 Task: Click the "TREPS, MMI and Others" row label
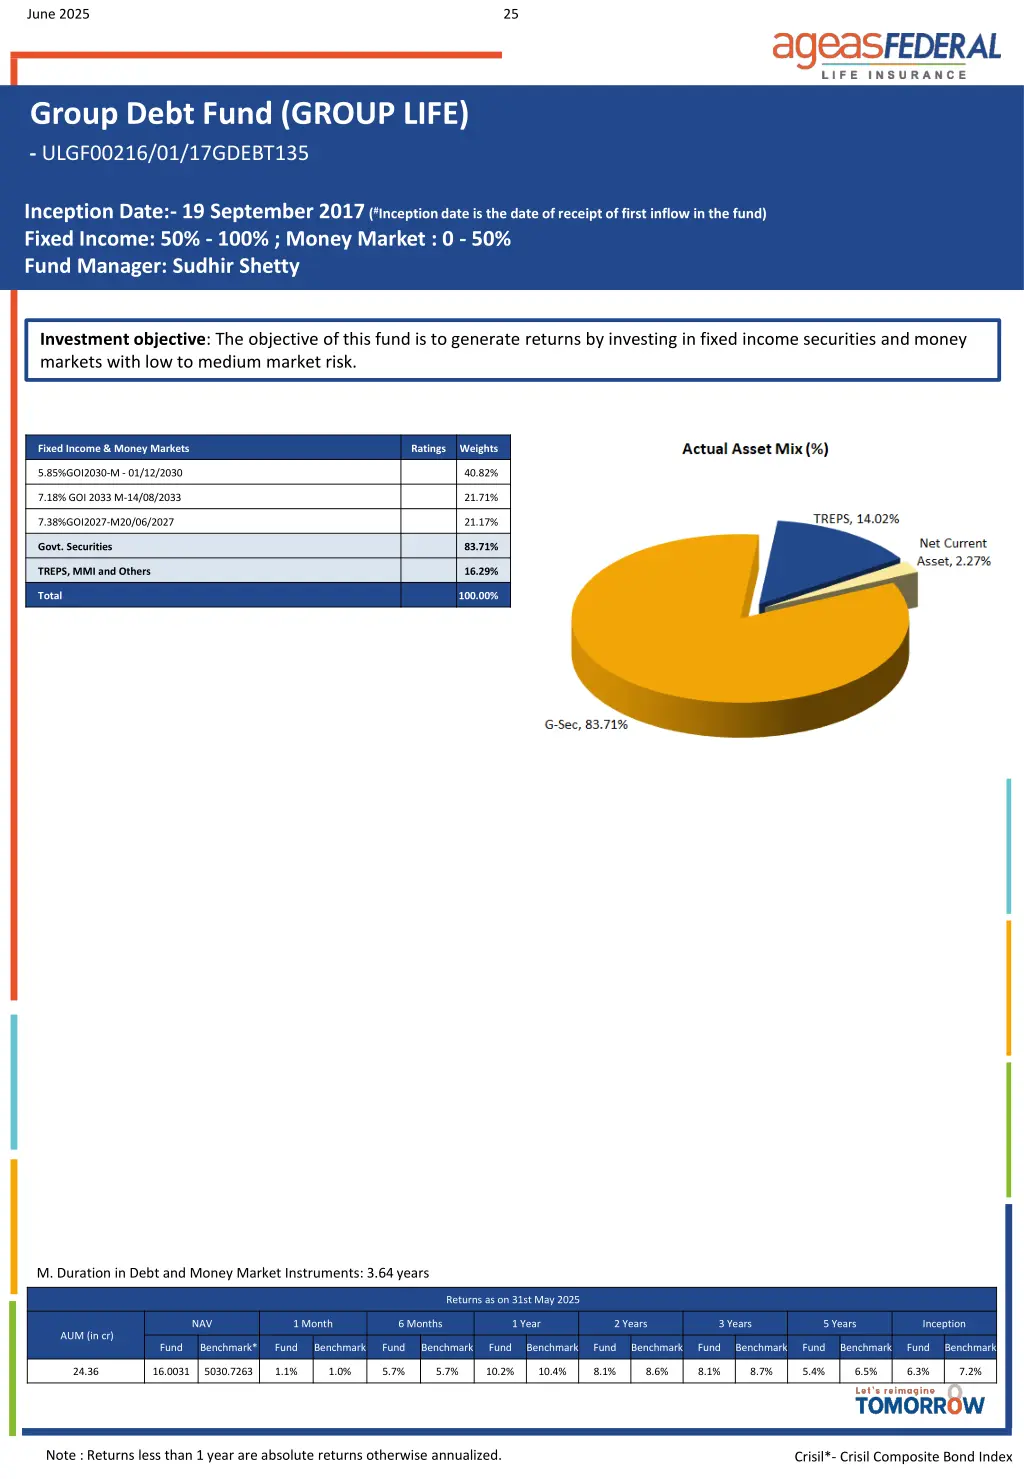tap(94, 571)
